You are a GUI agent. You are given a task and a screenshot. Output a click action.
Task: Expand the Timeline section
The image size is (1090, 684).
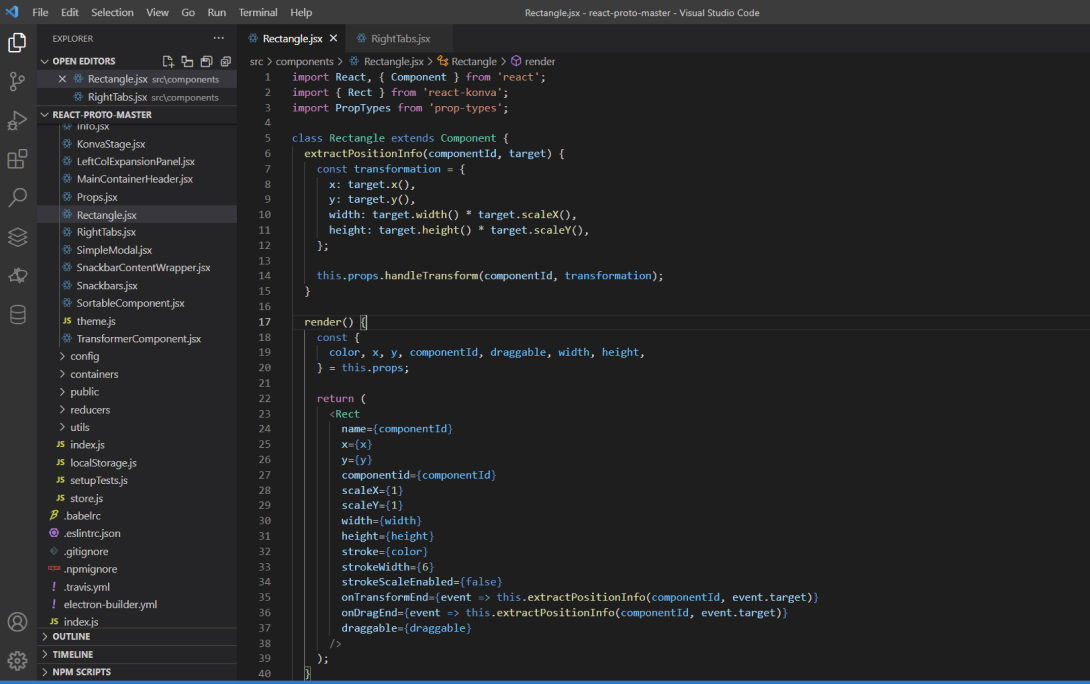pyautogui.click(x=72, y=654)
